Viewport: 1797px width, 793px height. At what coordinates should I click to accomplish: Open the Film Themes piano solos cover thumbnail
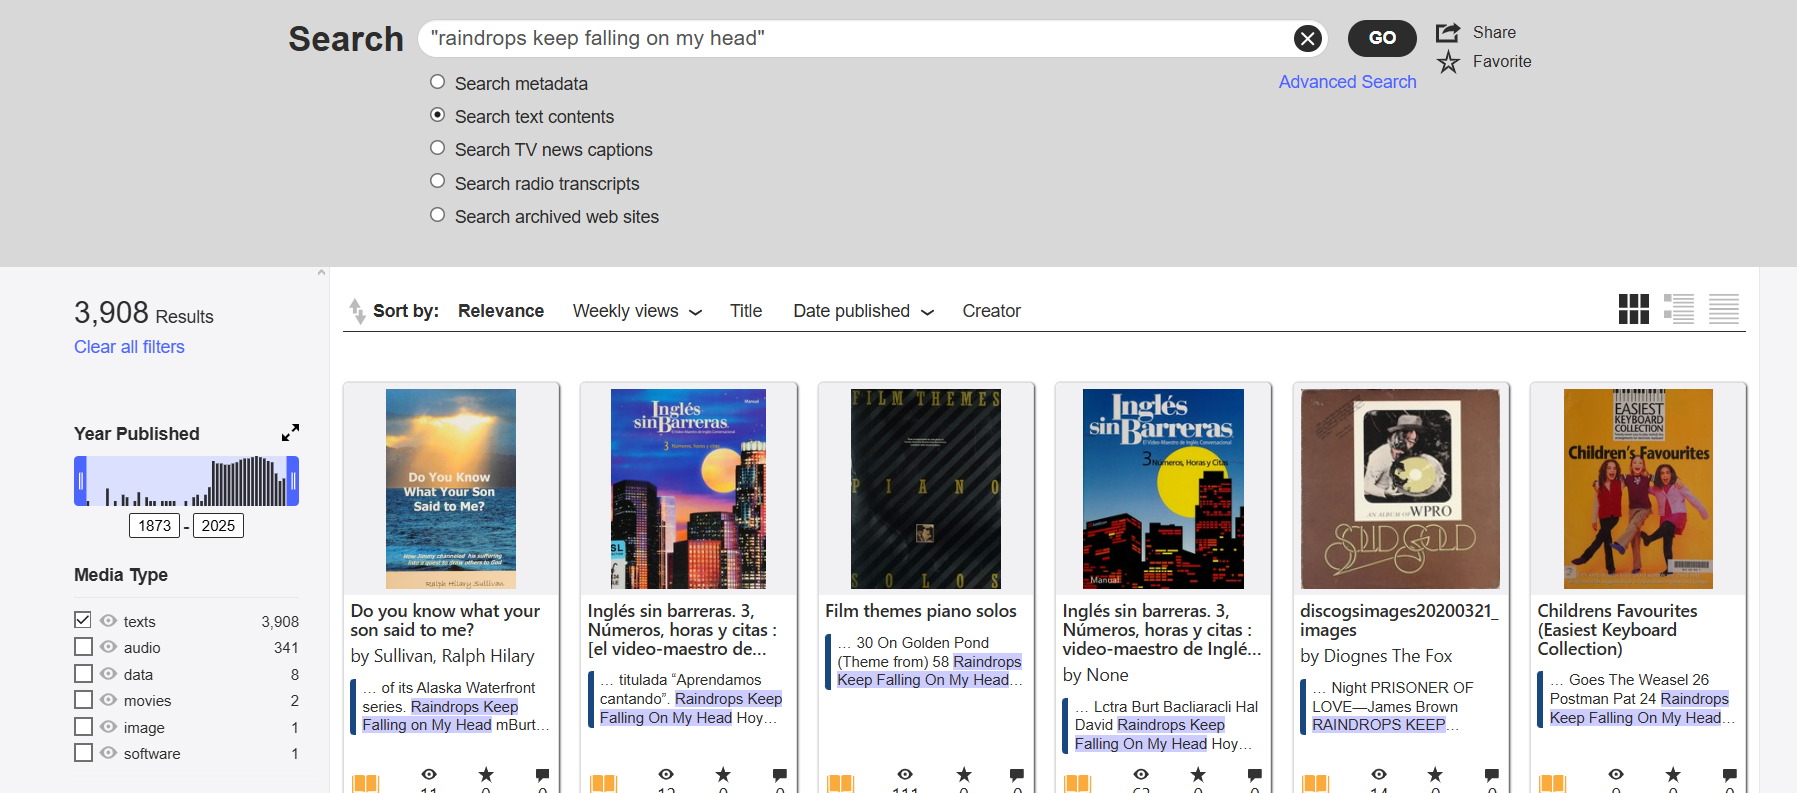coord(926,489)
